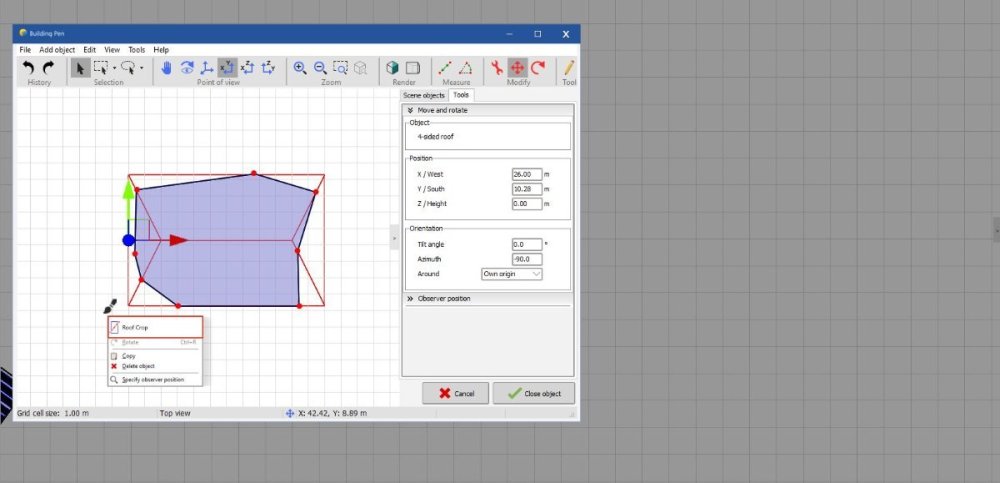Select the measure distance tool
Viewport: 1000px width, 483px height.
(445, 68)
